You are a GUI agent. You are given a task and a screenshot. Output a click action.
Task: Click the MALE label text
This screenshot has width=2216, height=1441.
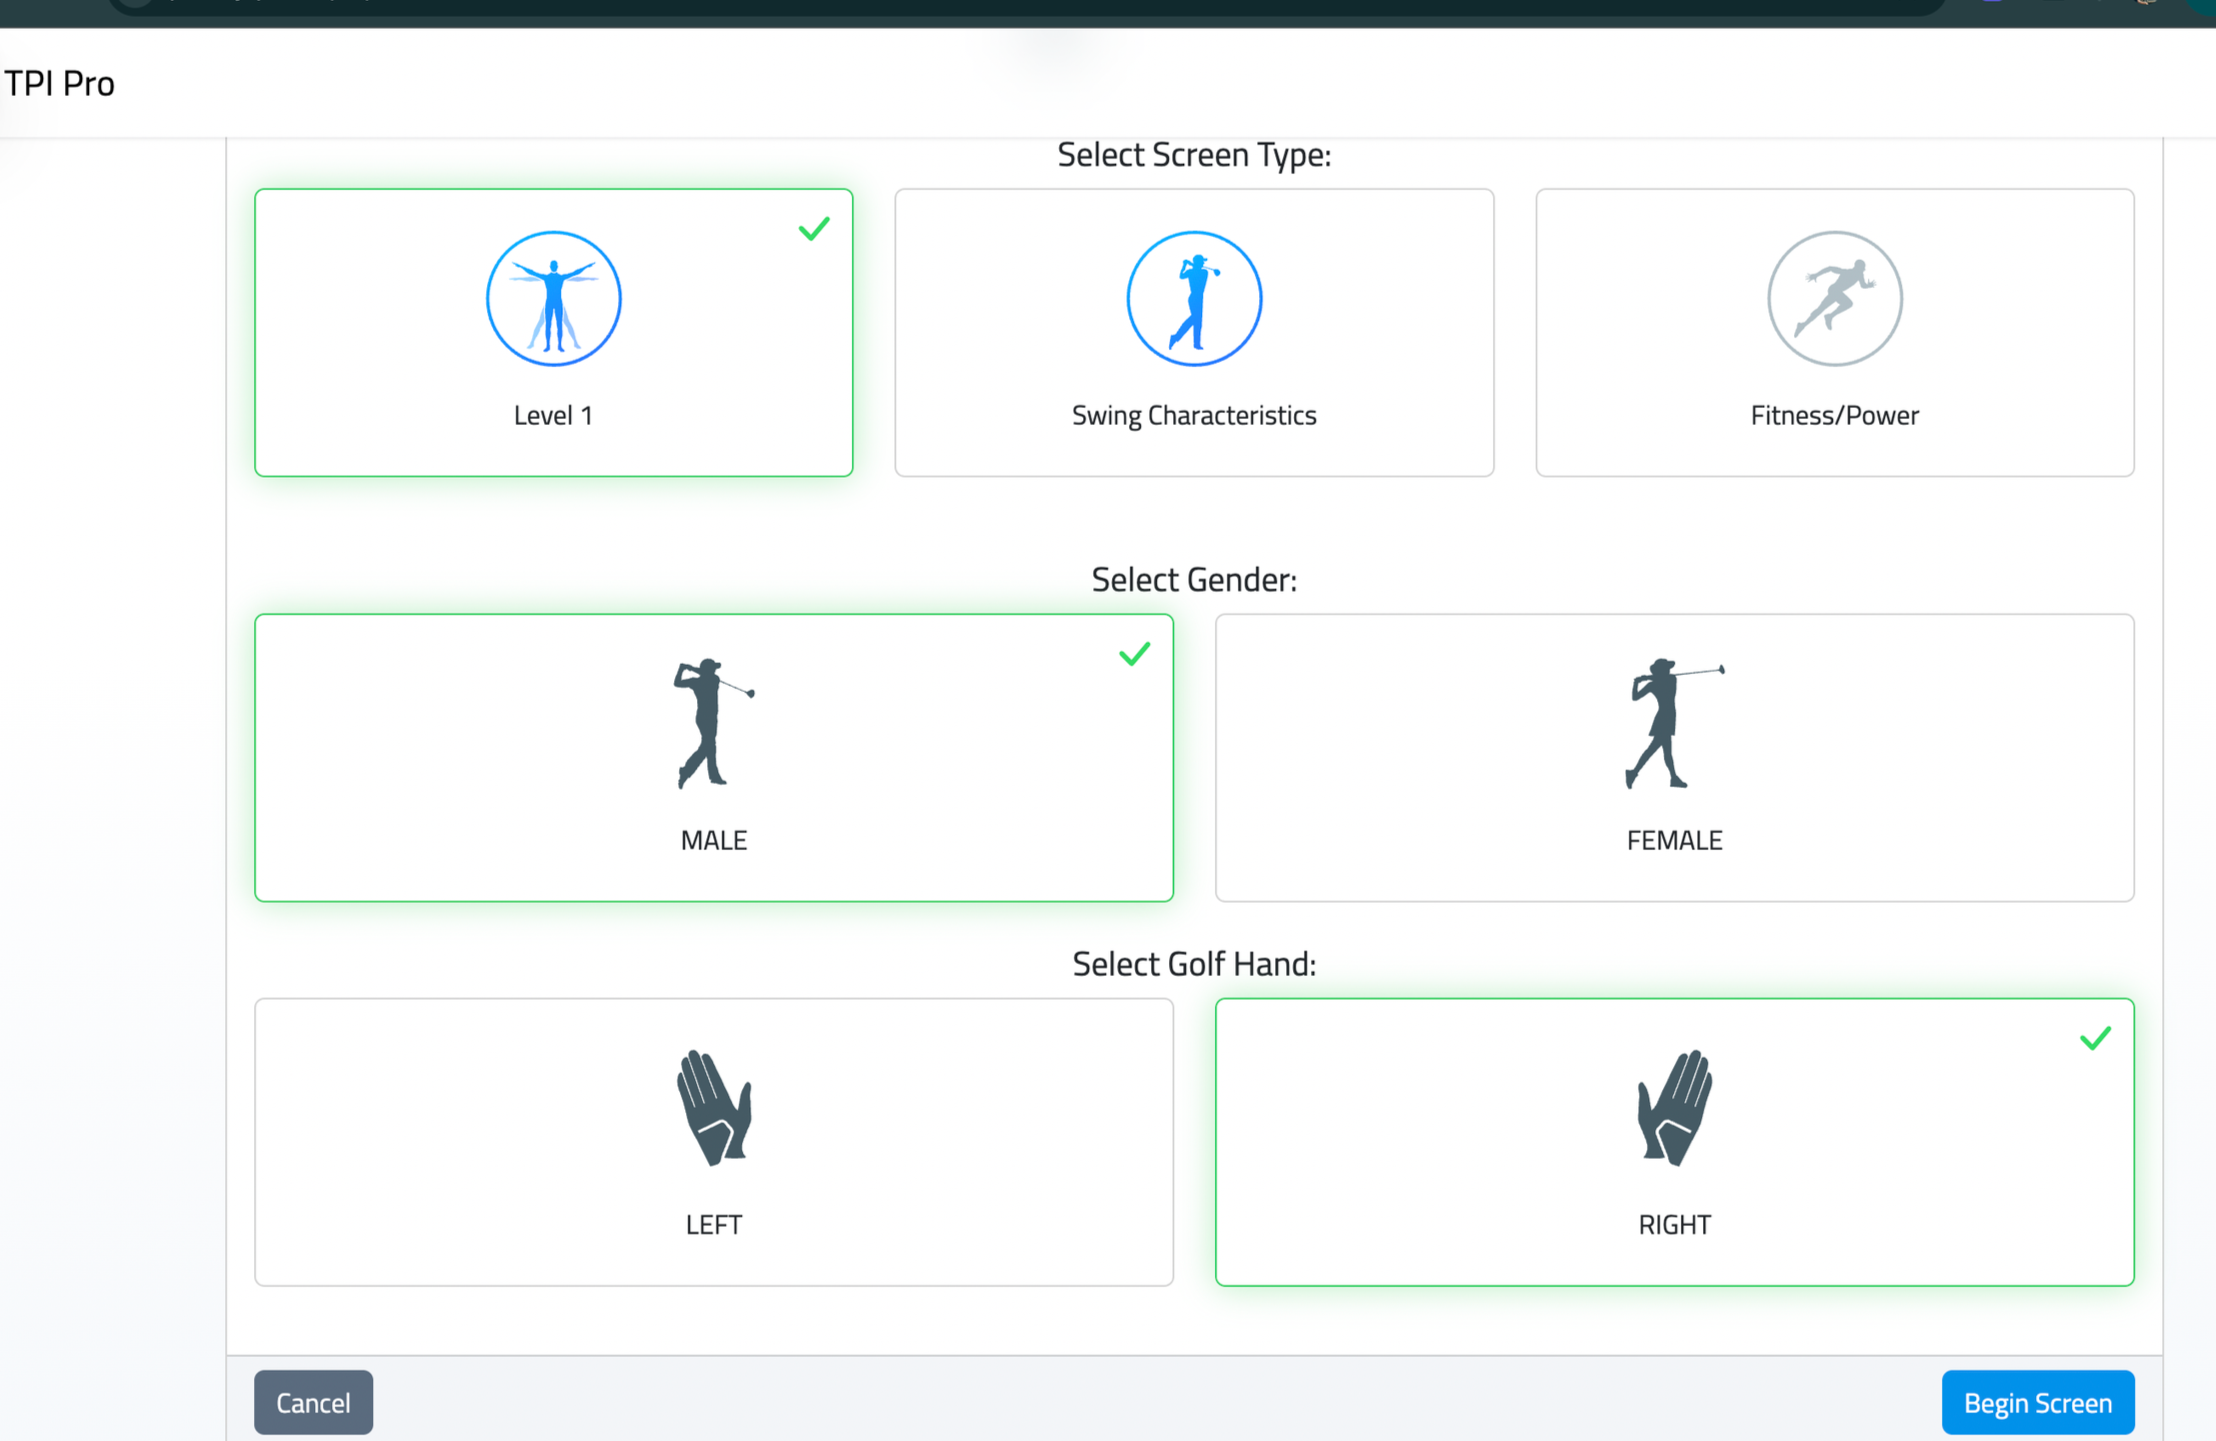(x=713, y=840)
